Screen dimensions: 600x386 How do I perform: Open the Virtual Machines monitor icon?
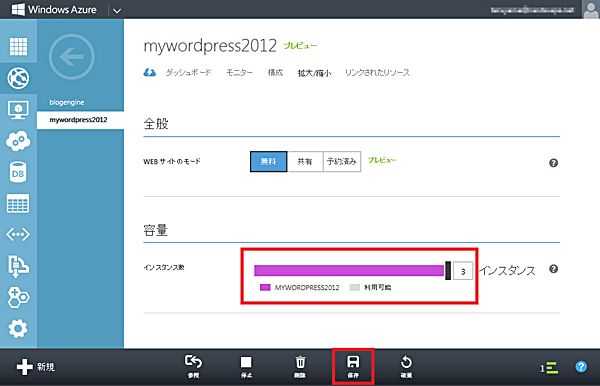[18, 110]
